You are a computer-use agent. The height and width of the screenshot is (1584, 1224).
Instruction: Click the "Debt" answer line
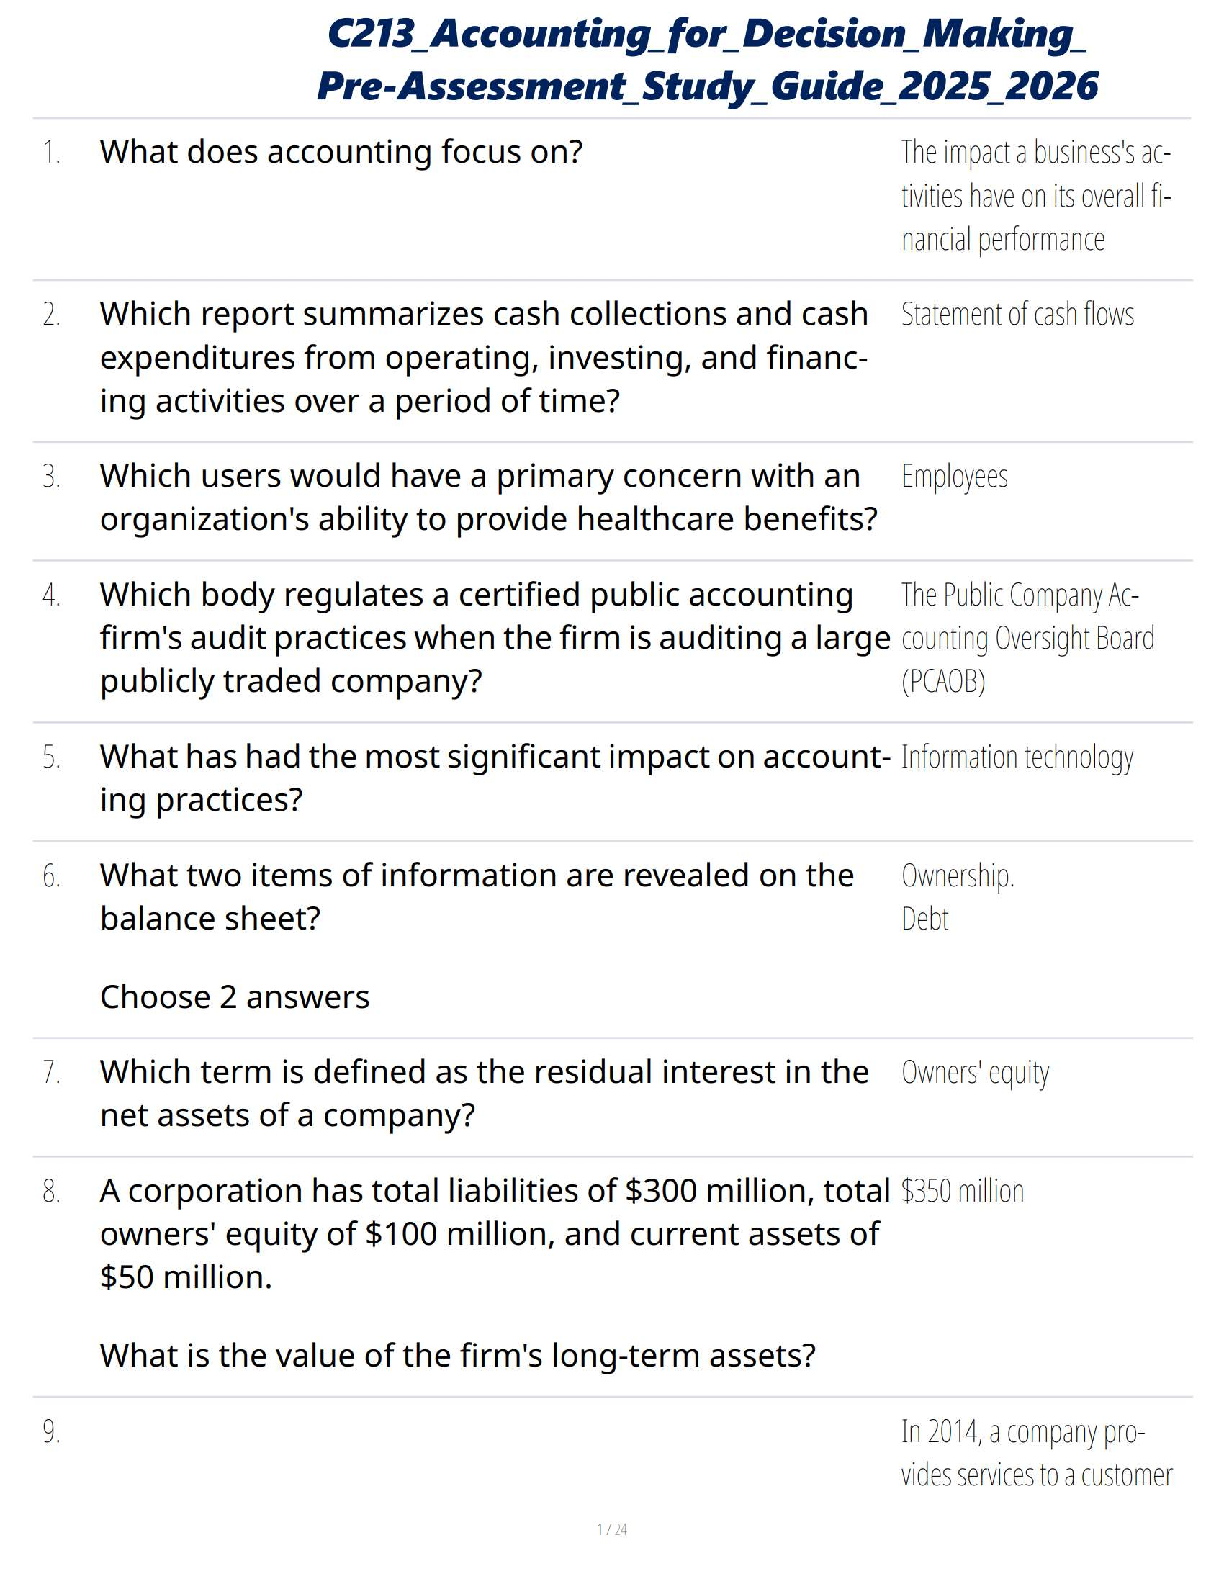(x=925, y=919)
